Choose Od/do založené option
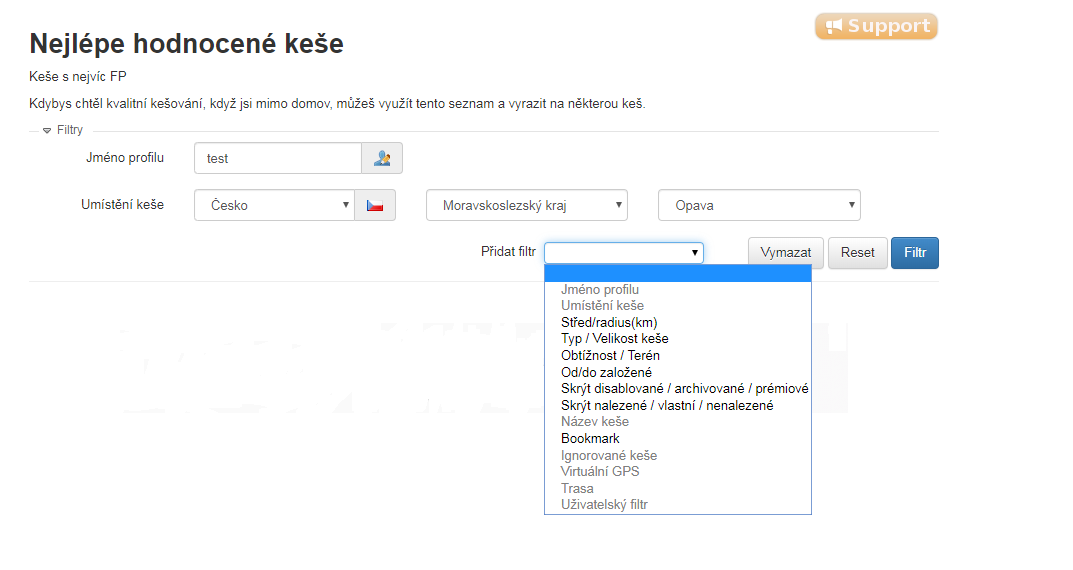1073x570 pixels. pyautogui.click(x=677, y=372)
